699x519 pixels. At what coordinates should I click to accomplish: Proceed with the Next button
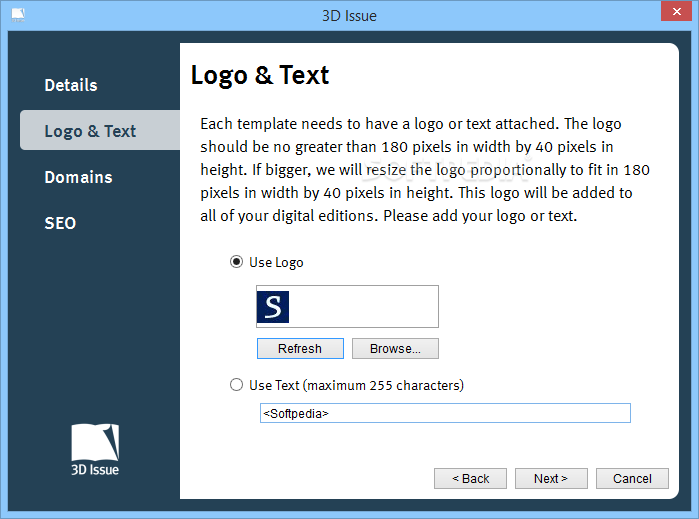[551, 478]
